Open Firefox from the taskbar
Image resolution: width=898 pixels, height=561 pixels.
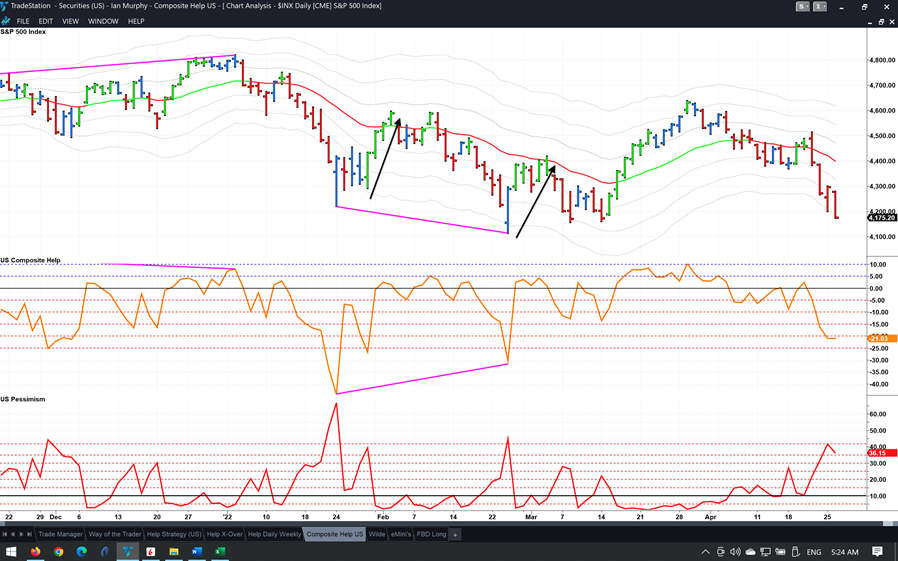click(x=35, y=551)
